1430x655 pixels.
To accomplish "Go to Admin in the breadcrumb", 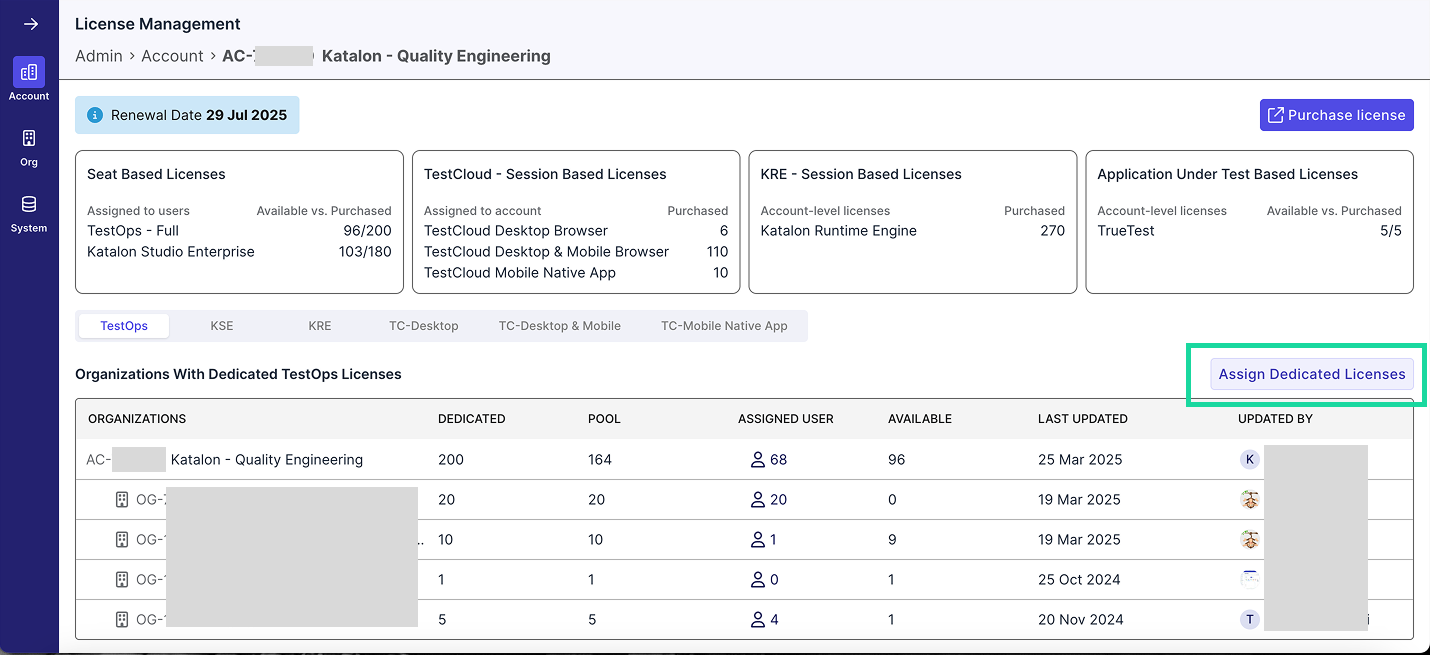I will coord(99,56).
